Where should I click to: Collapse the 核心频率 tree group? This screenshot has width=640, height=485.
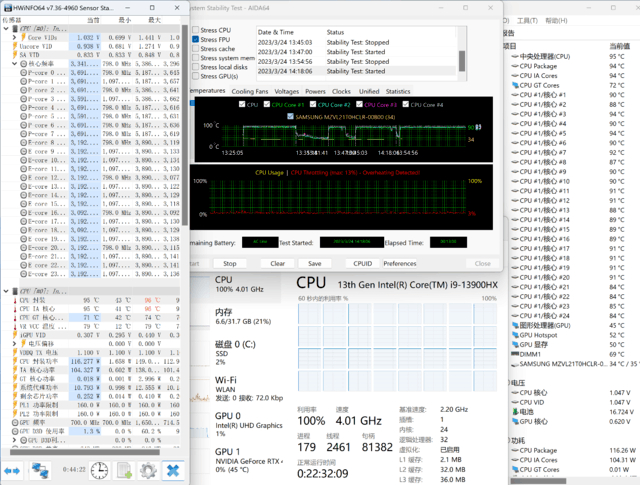click(x=15, y=63)
